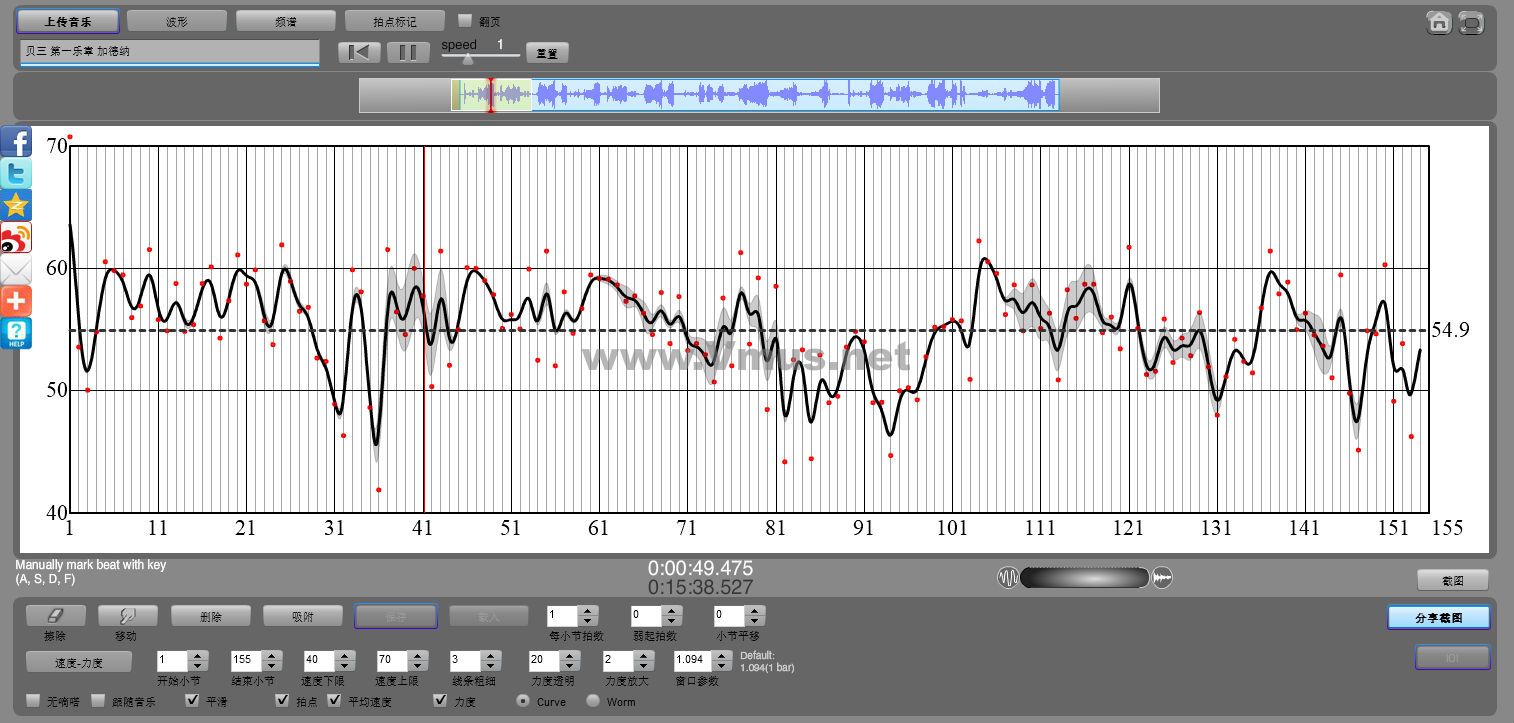Select the eraser tool (擦除)
The width and height of the screenshot is (1514, 723).
[x=55, y=616]
